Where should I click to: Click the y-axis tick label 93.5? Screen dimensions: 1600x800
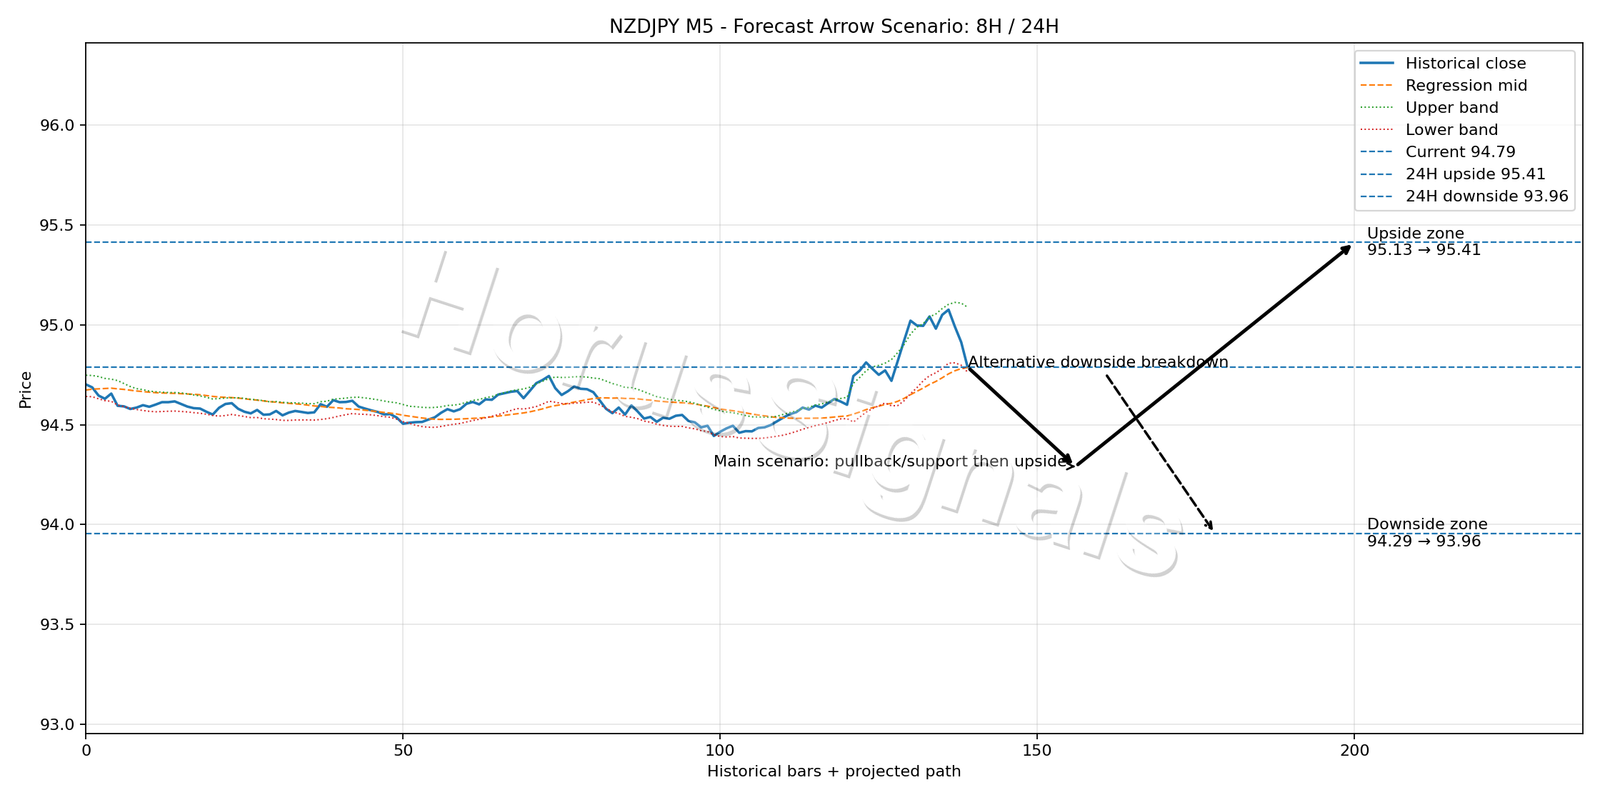(57, 625)
